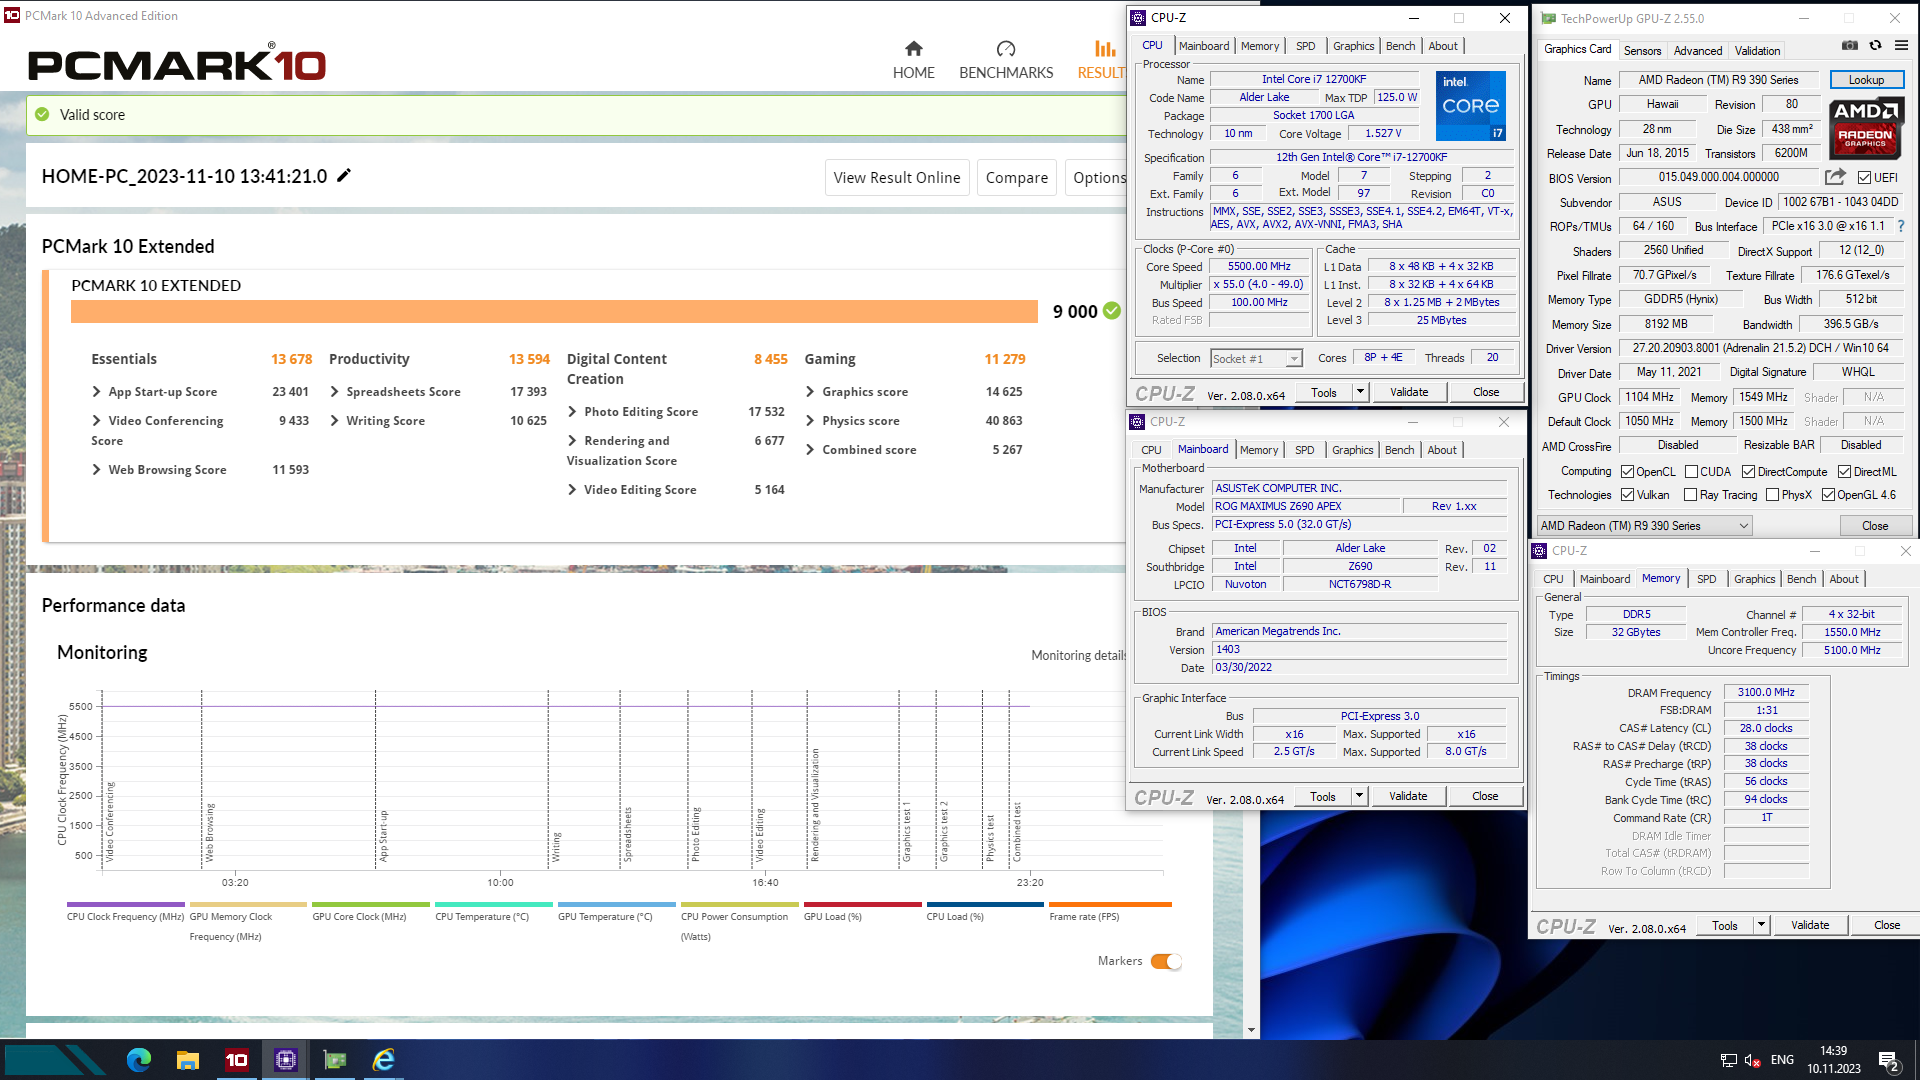The width and height of the screenshot is (1920, 1080).
Task: Click GPU-Z refresh icon
Action: [x=1875, y=46]
